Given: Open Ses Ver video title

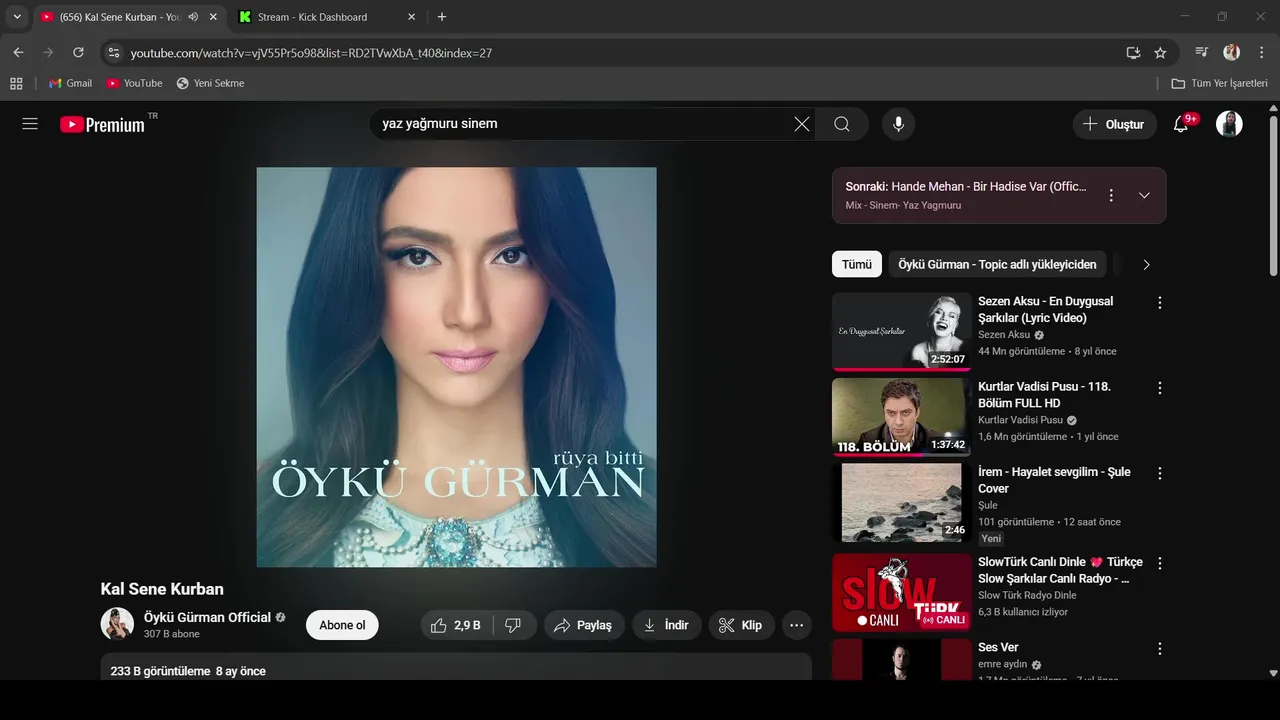Looking at the screenshot, I should point(998,647).
